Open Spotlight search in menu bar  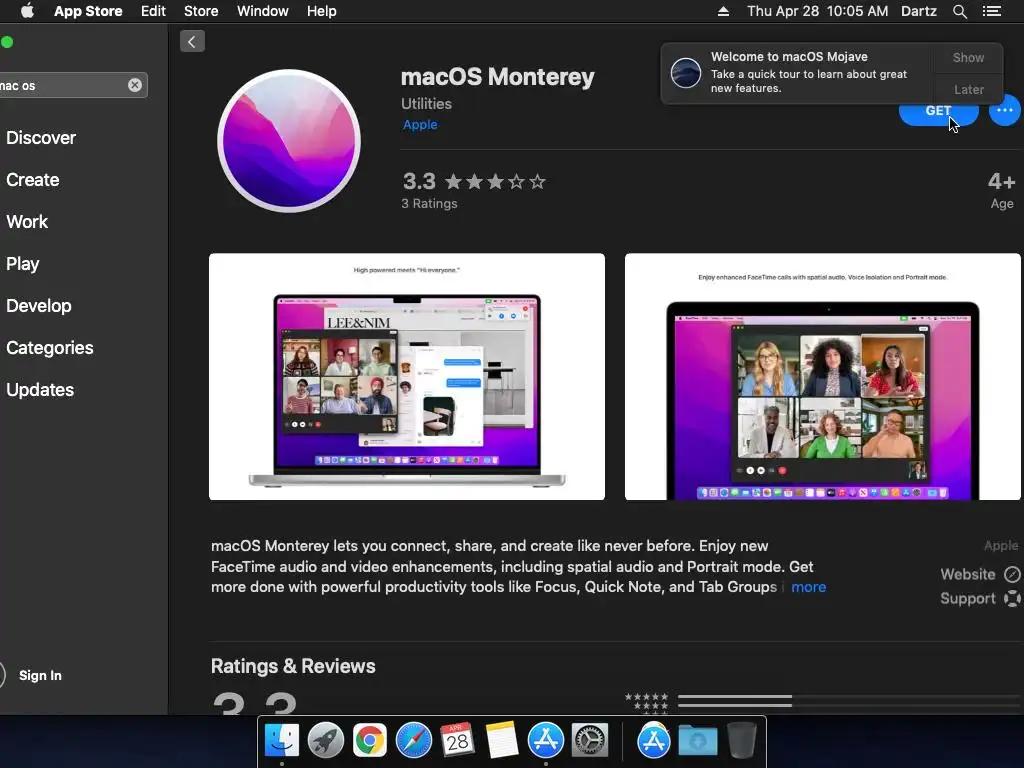click(959, 11)
